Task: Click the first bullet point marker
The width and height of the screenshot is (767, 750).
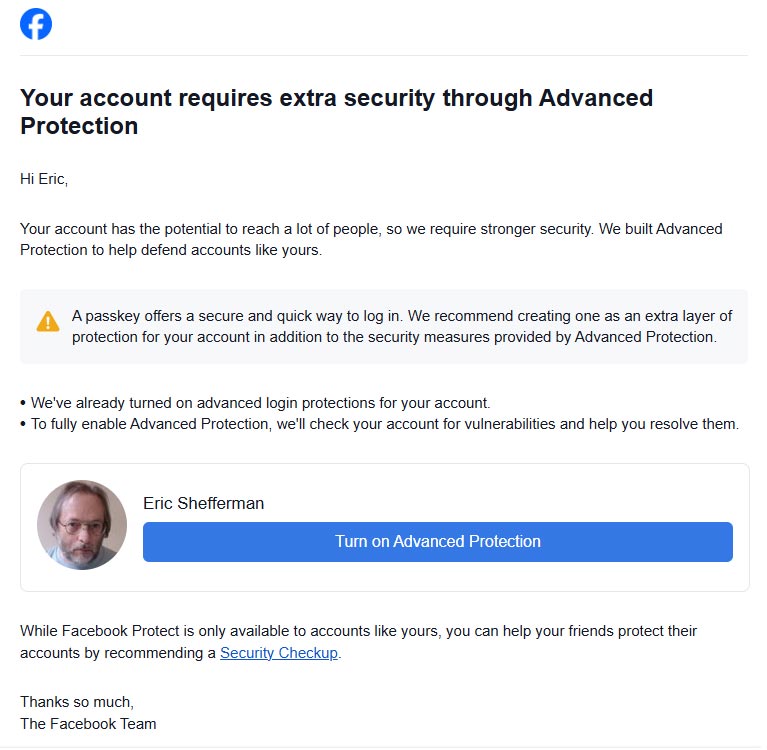Action: 23,404
